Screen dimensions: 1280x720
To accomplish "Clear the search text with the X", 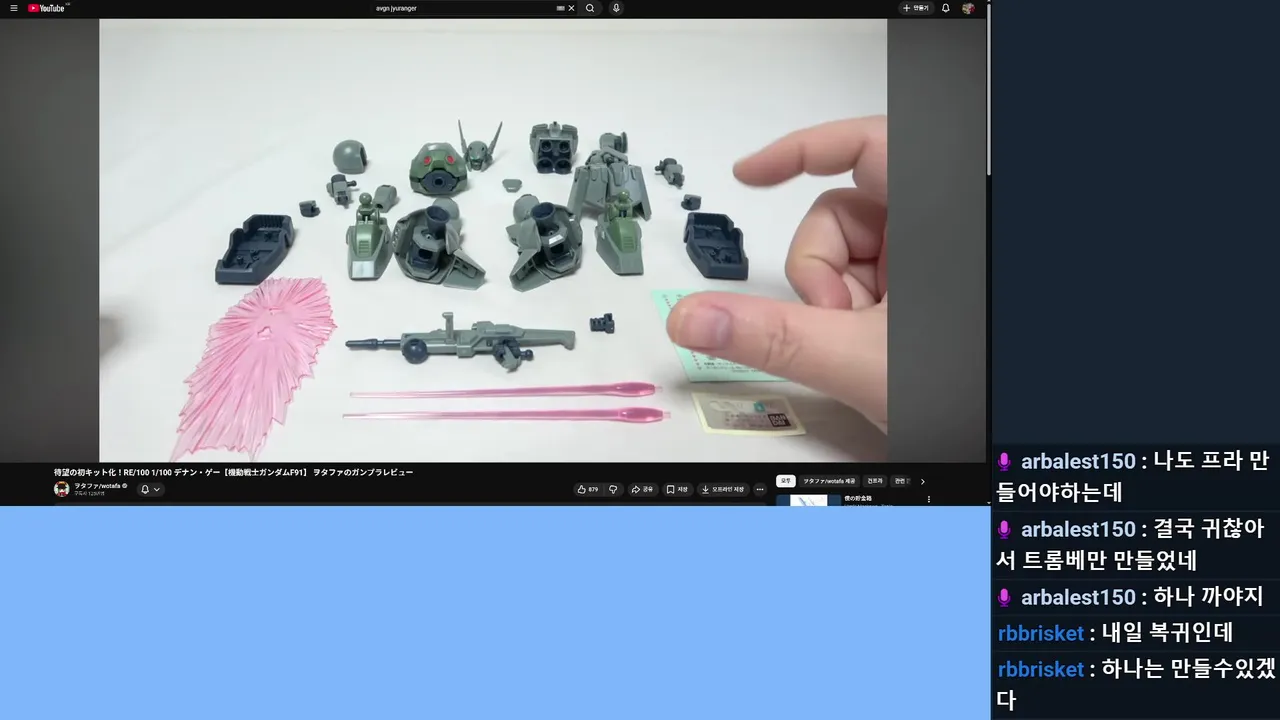I will [x=571, y=8].
